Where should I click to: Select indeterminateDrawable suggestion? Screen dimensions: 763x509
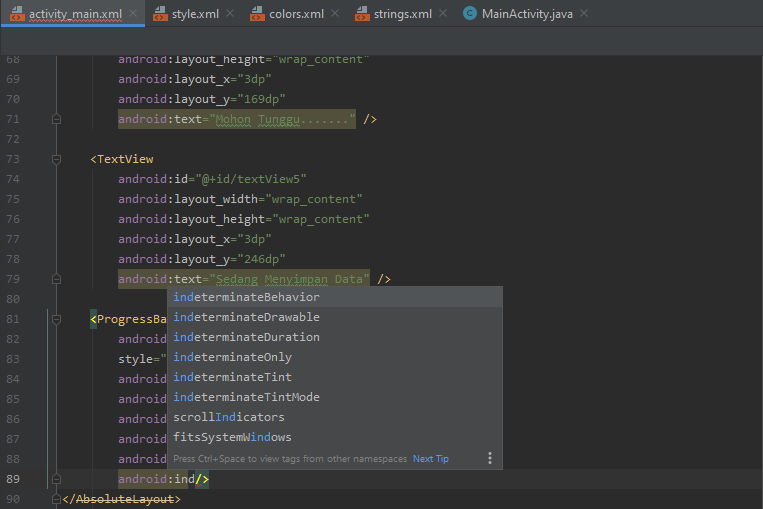335,317
